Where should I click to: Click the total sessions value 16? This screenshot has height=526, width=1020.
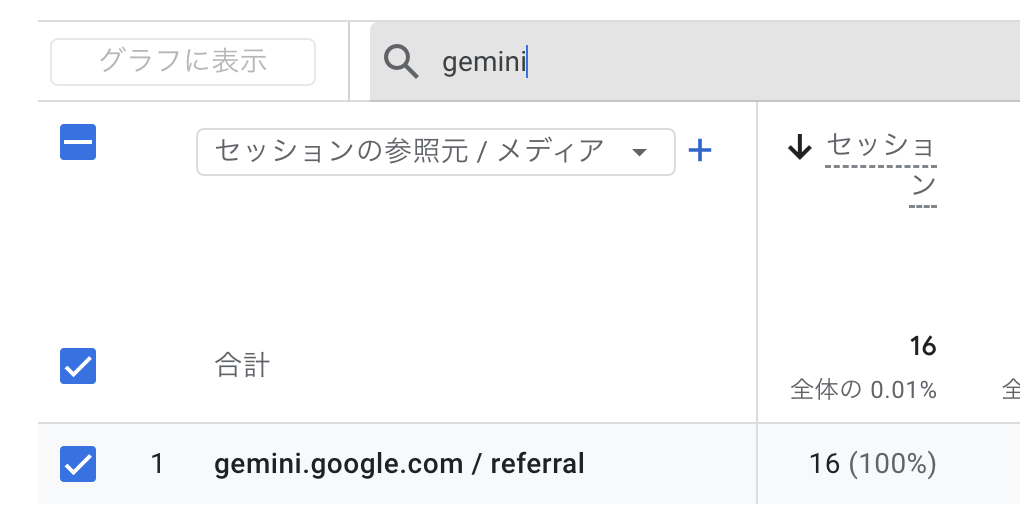922,347
